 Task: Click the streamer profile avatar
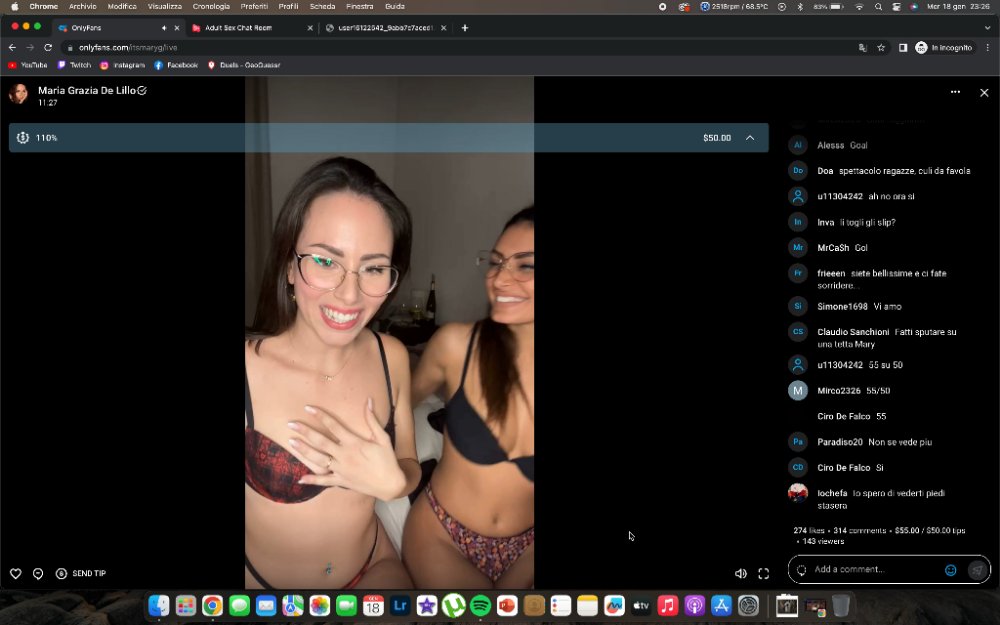[18, 94]
